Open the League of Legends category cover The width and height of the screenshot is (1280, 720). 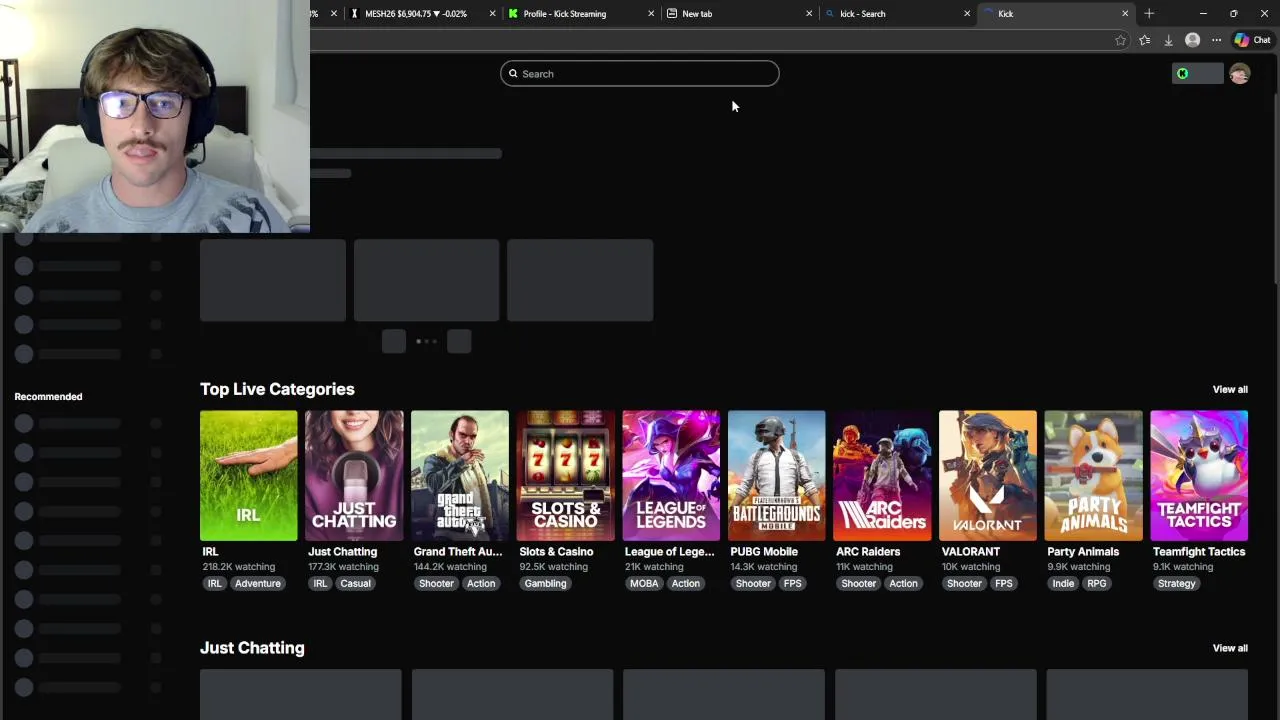pos(671,475)
